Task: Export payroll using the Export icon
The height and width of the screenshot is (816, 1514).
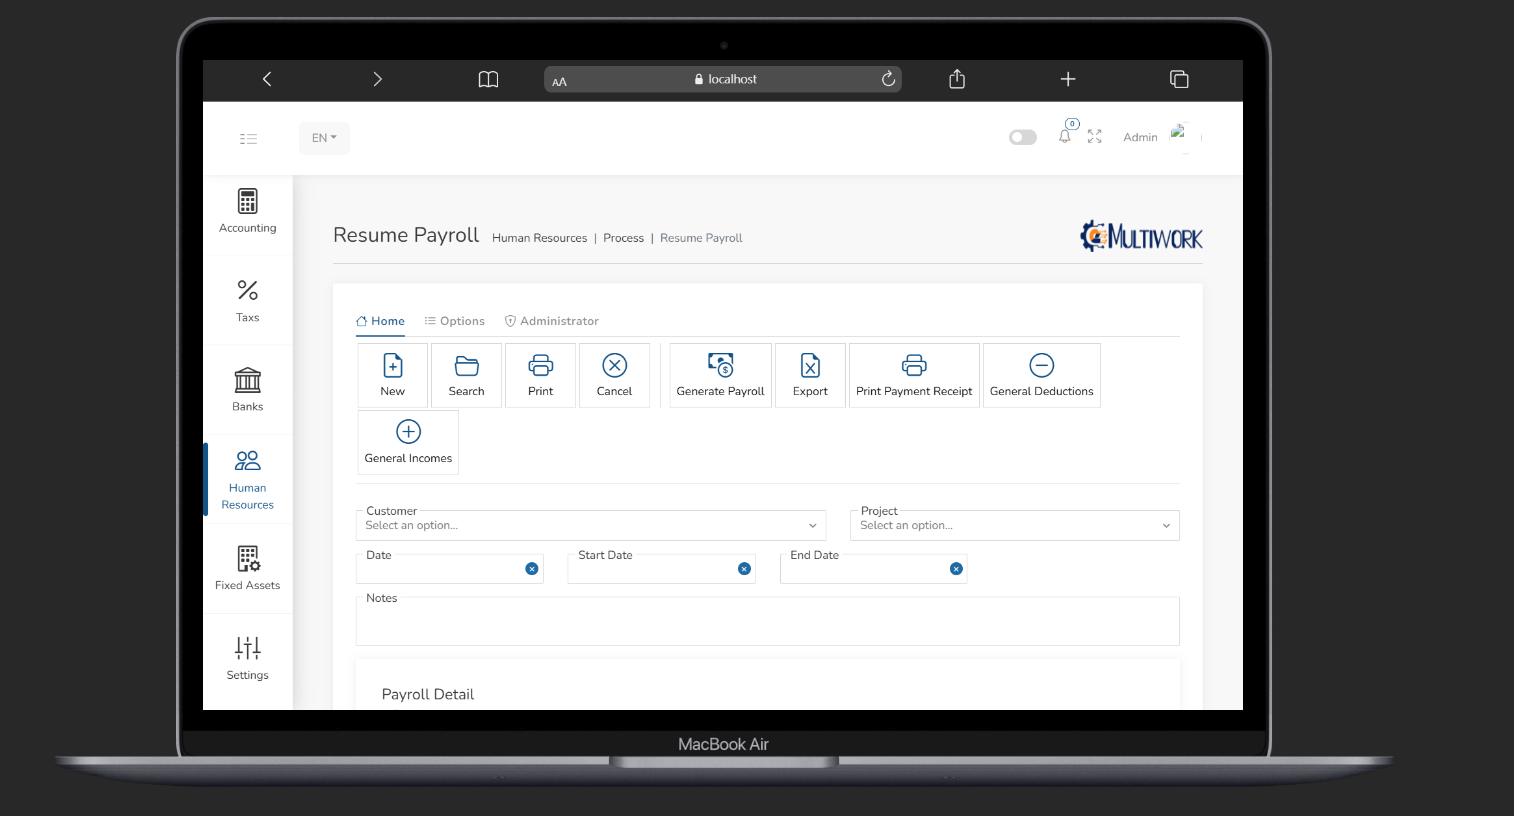Action: [x=810, y=366]
